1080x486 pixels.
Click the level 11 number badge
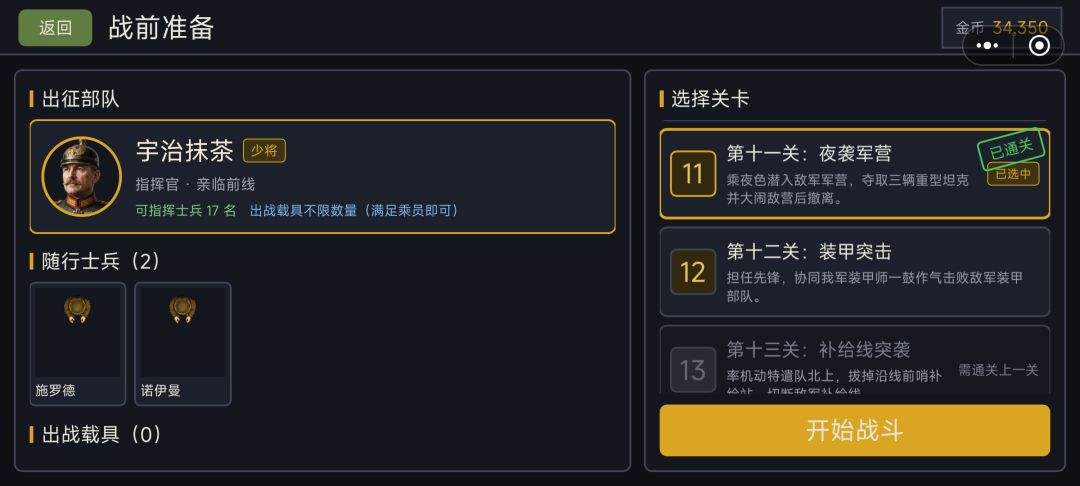coord(693,173)
